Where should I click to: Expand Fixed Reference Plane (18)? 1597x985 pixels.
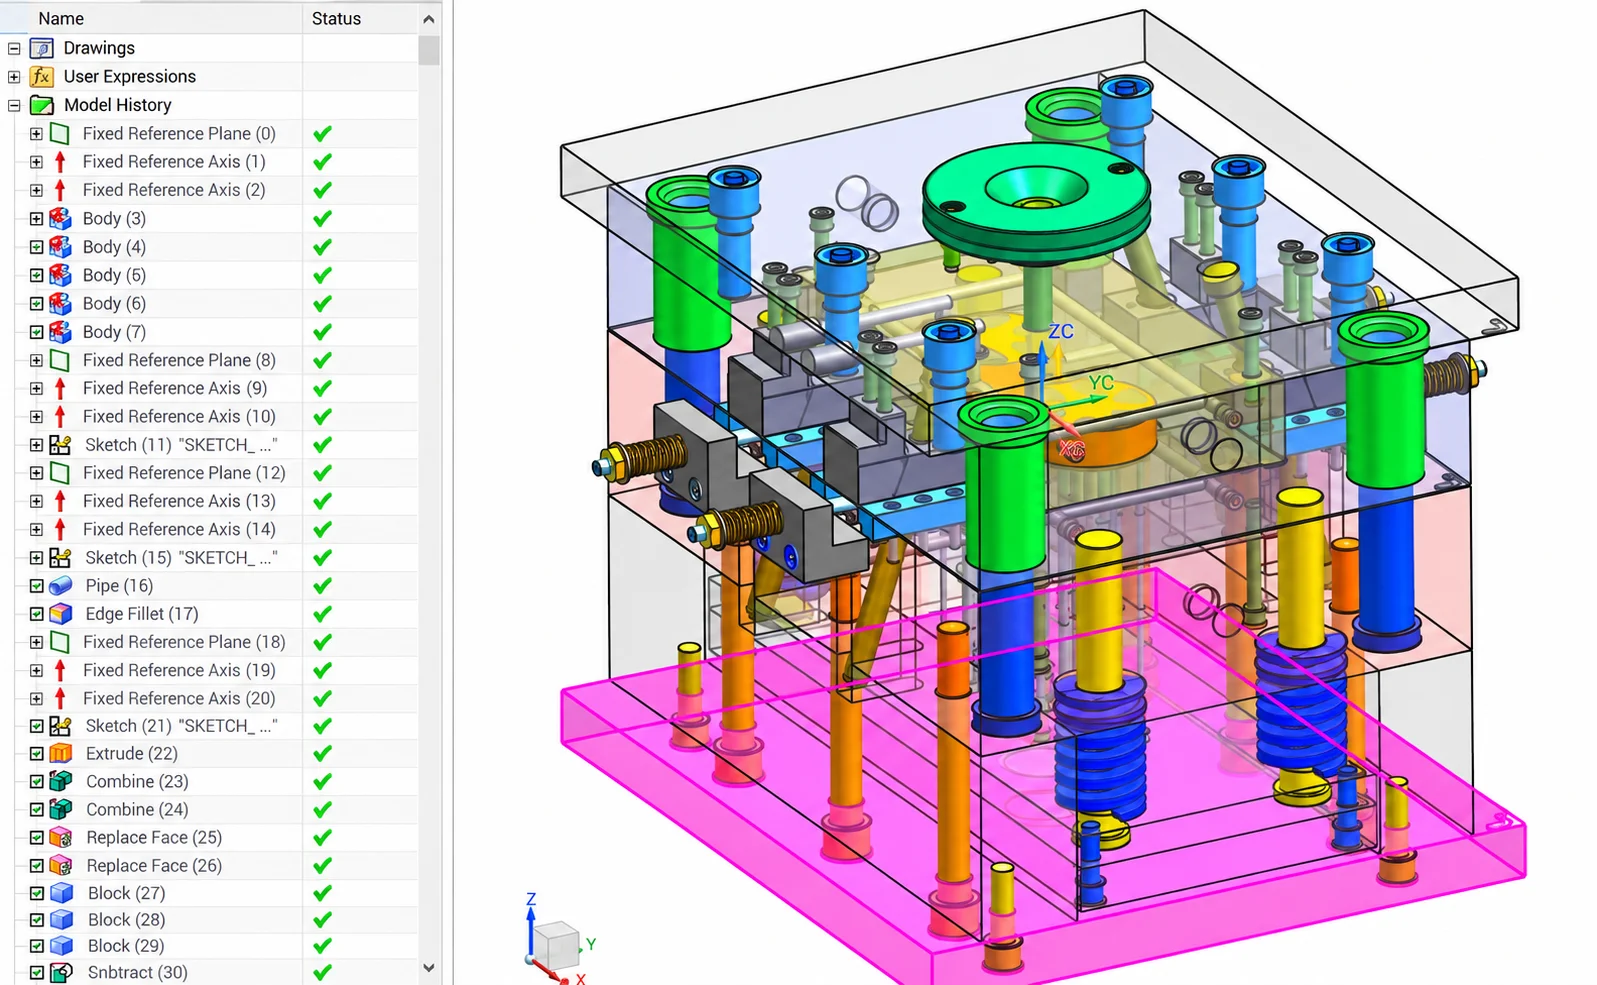tap(36, 641)
